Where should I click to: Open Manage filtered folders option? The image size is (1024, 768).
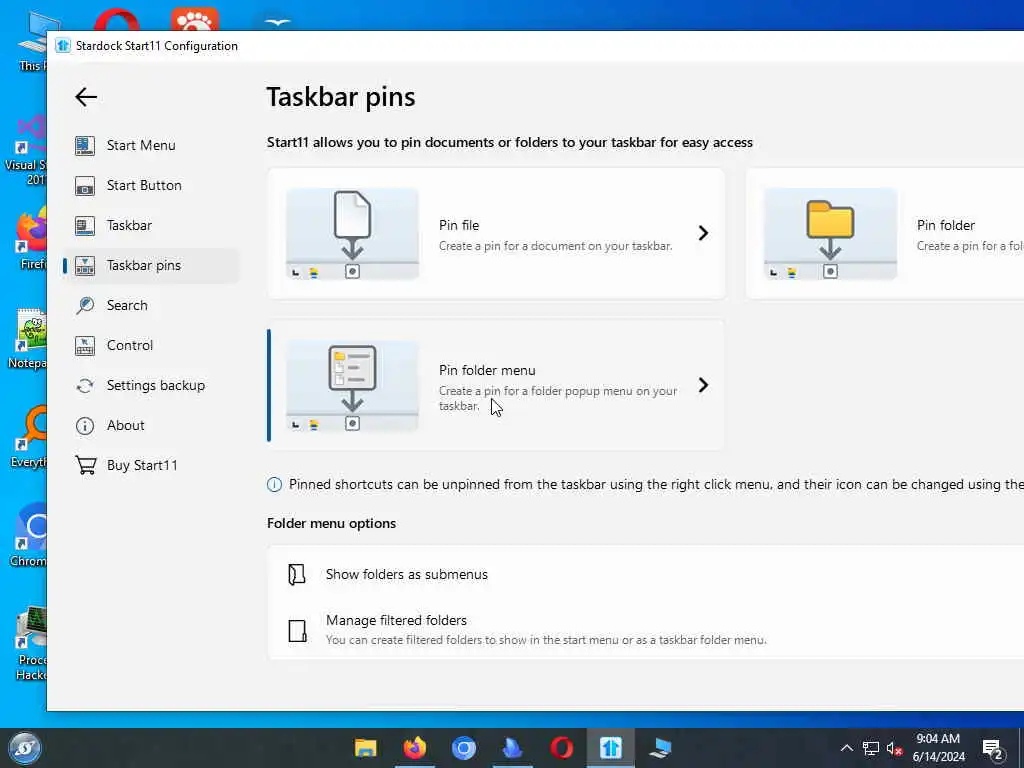pos(645,630)
